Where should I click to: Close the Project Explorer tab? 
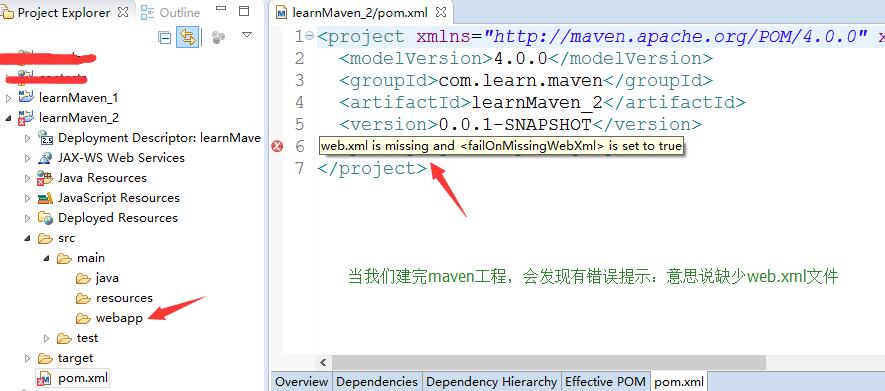coord(123,12)
